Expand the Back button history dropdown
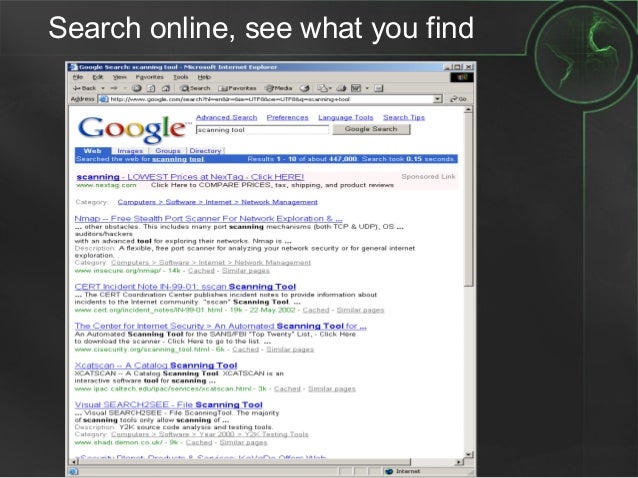638x478 pixels. [103, 88]
